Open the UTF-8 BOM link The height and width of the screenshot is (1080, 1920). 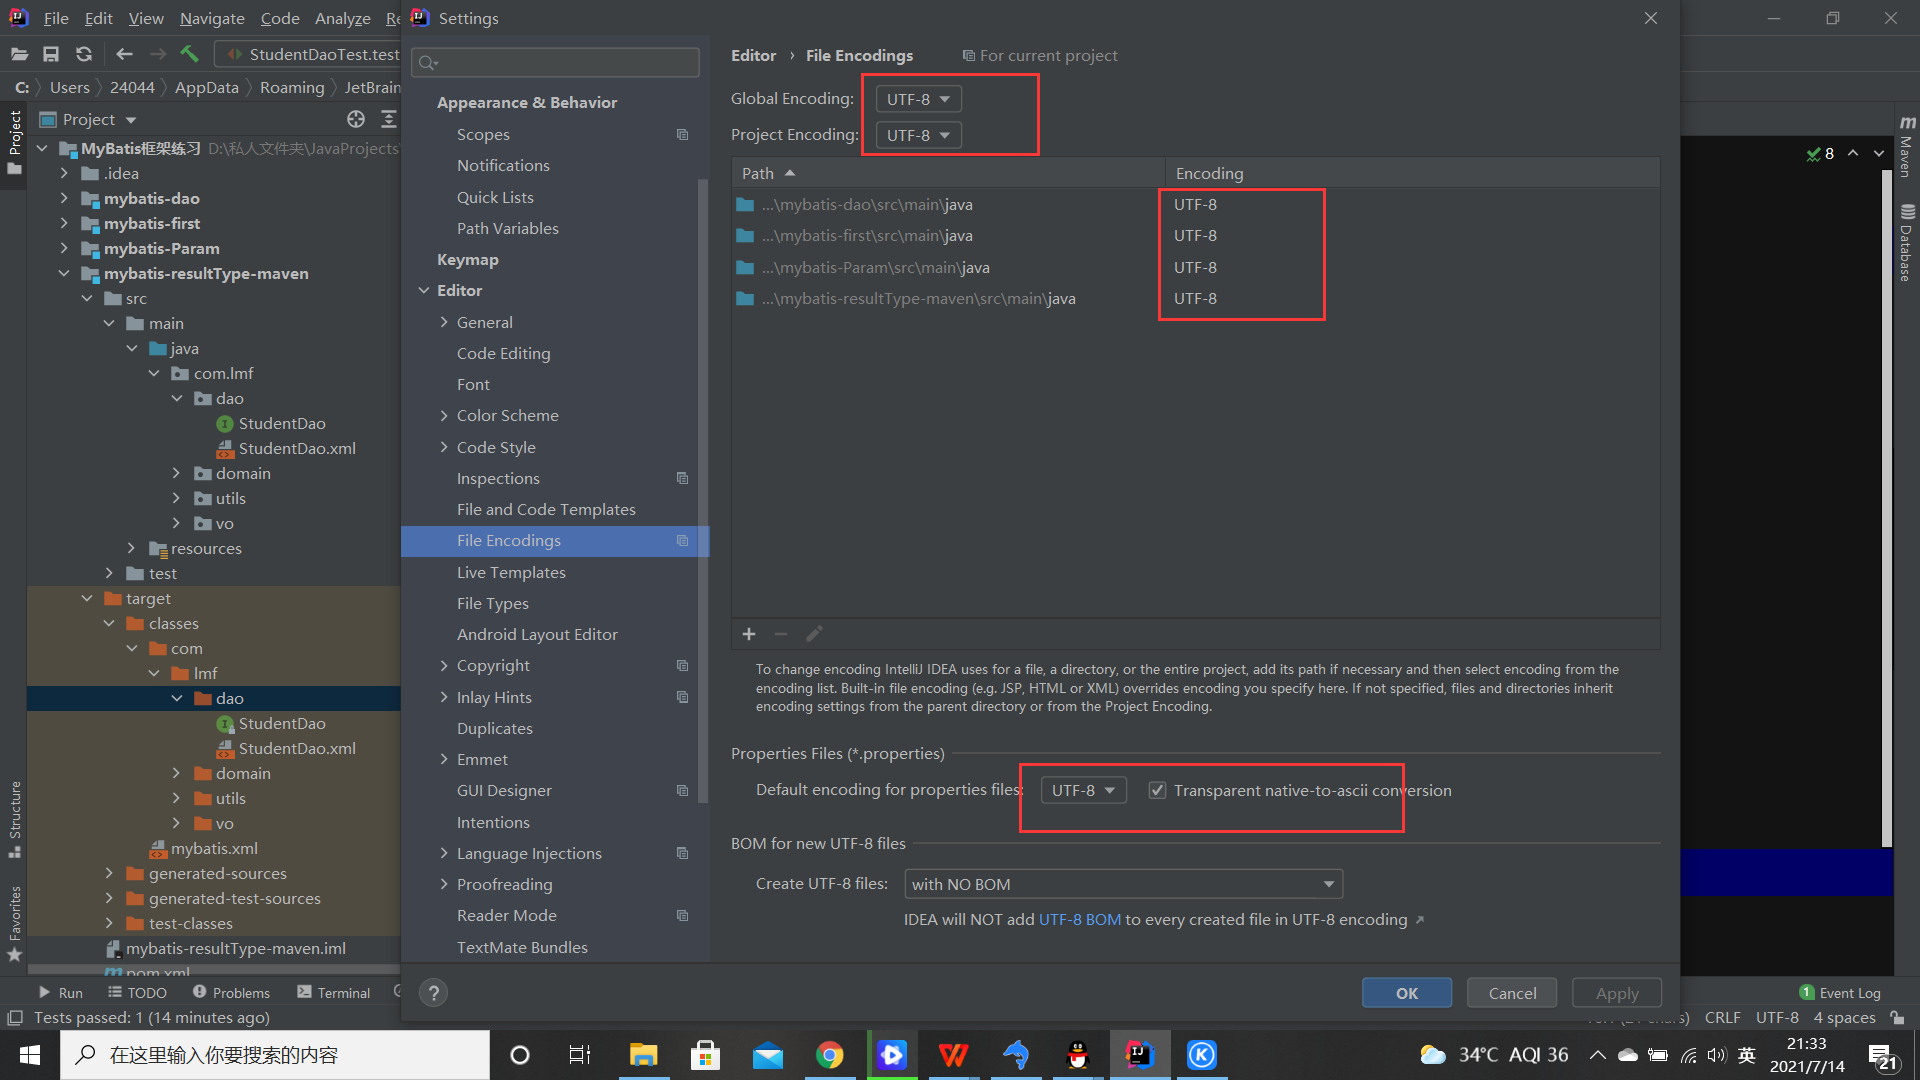tap(1079, 919)
